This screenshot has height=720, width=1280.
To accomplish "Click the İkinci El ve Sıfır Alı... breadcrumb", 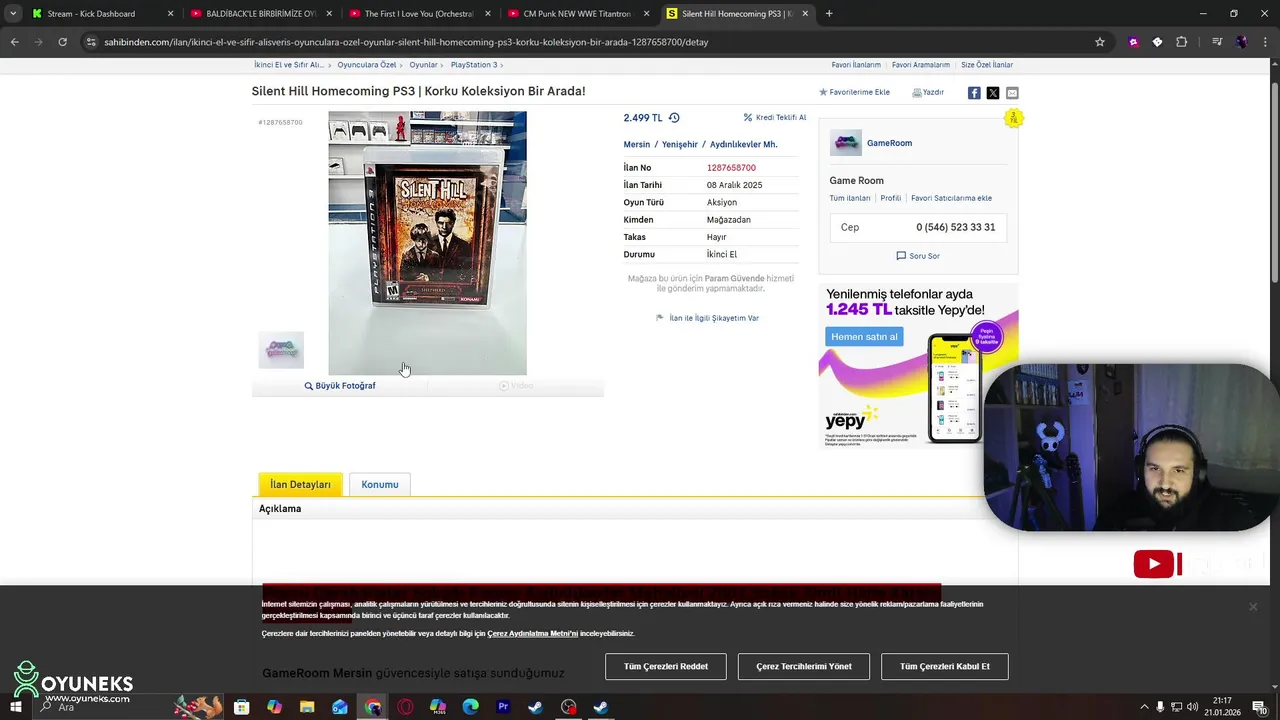I will coord(289,65).
